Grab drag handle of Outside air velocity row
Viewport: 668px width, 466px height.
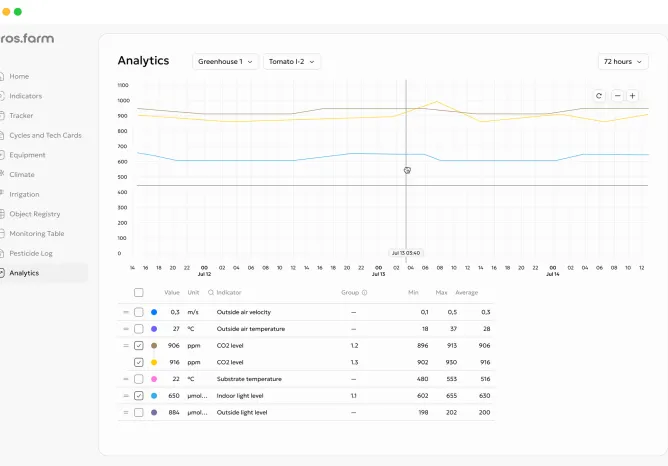point(126,312)
